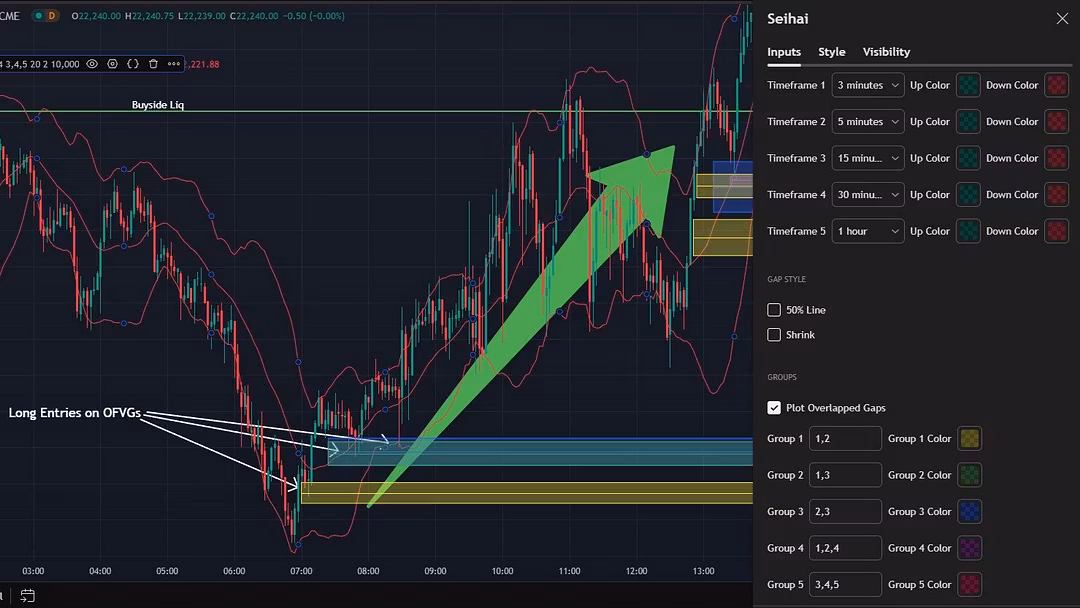Click the delayed data 'D' badge

click(52, 16)
